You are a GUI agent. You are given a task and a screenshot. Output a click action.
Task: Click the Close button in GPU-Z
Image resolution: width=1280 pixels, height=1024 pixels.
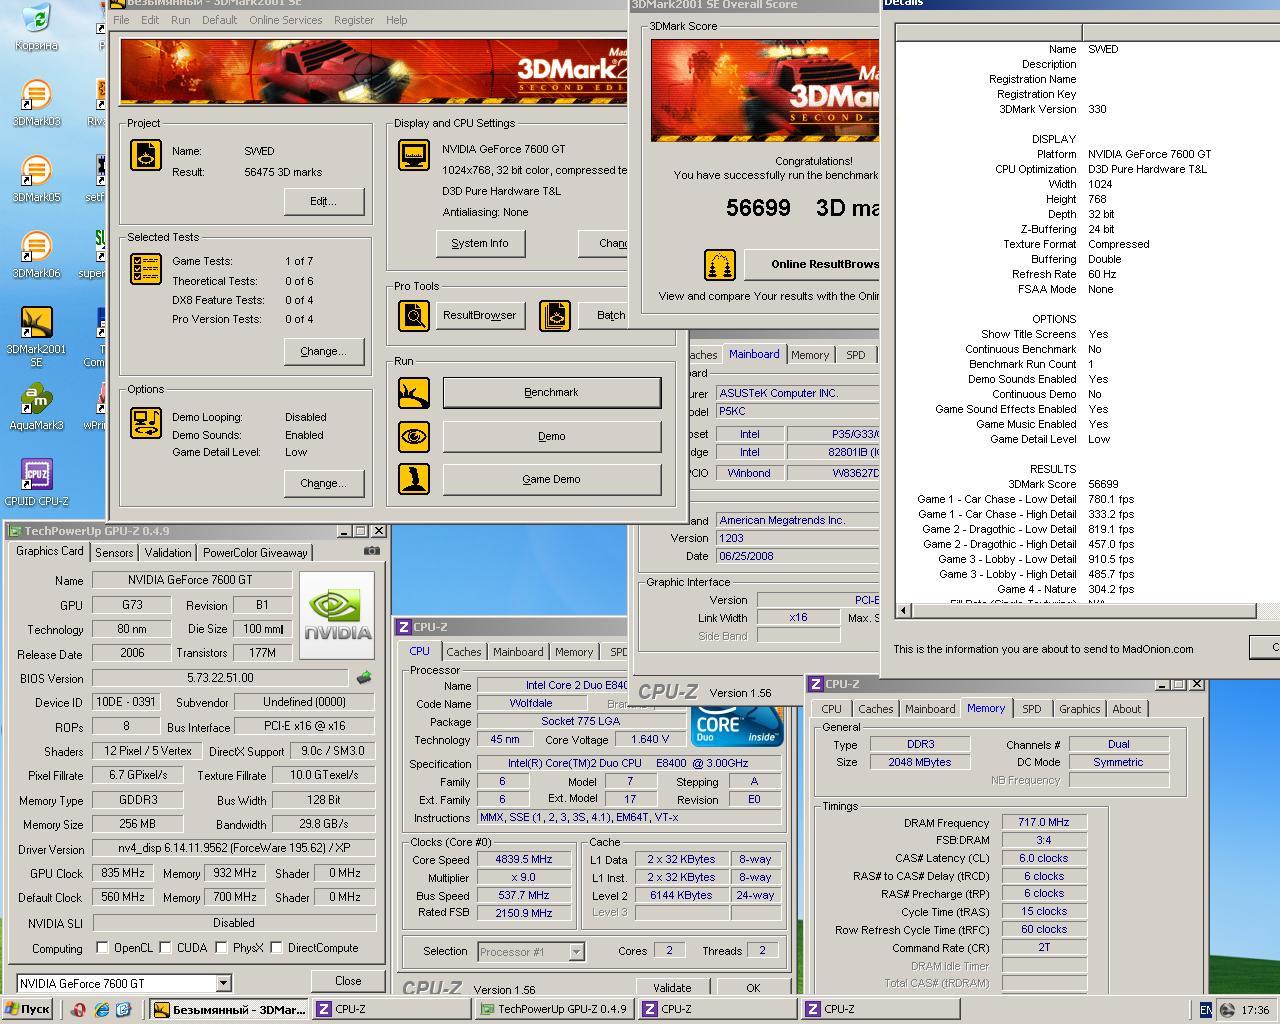pyautogui.click(x=348, y=981)
